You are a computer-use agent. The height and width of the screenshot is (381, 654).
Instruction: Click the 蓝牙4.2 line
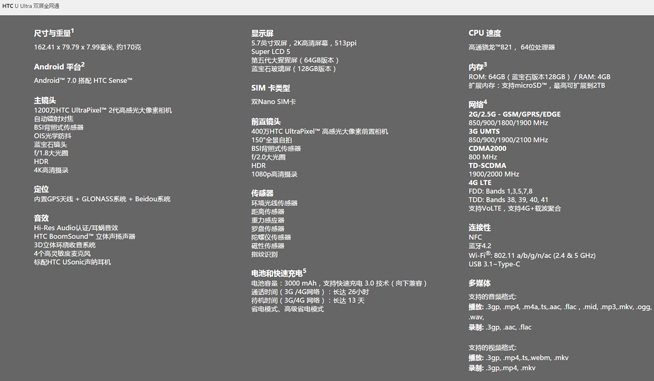pyautogui.click(x=480, y=246)
